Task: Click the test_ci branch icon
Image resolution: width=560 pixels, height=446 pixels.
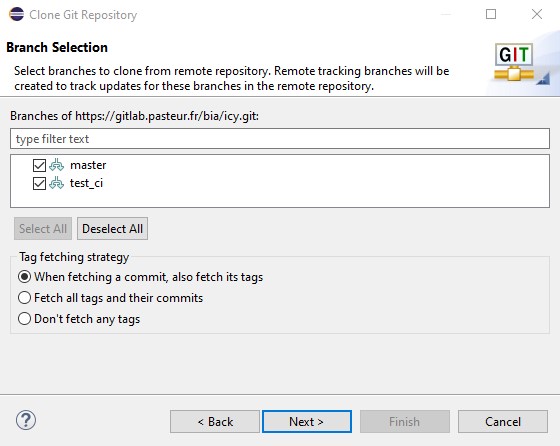Action: (56, 183)
